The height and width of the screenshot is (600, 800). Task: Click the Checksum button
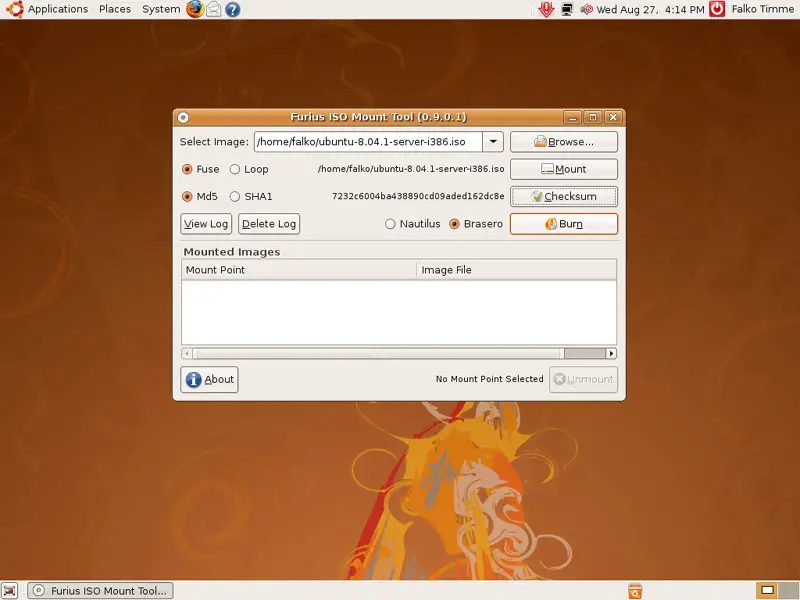(563, 197)
